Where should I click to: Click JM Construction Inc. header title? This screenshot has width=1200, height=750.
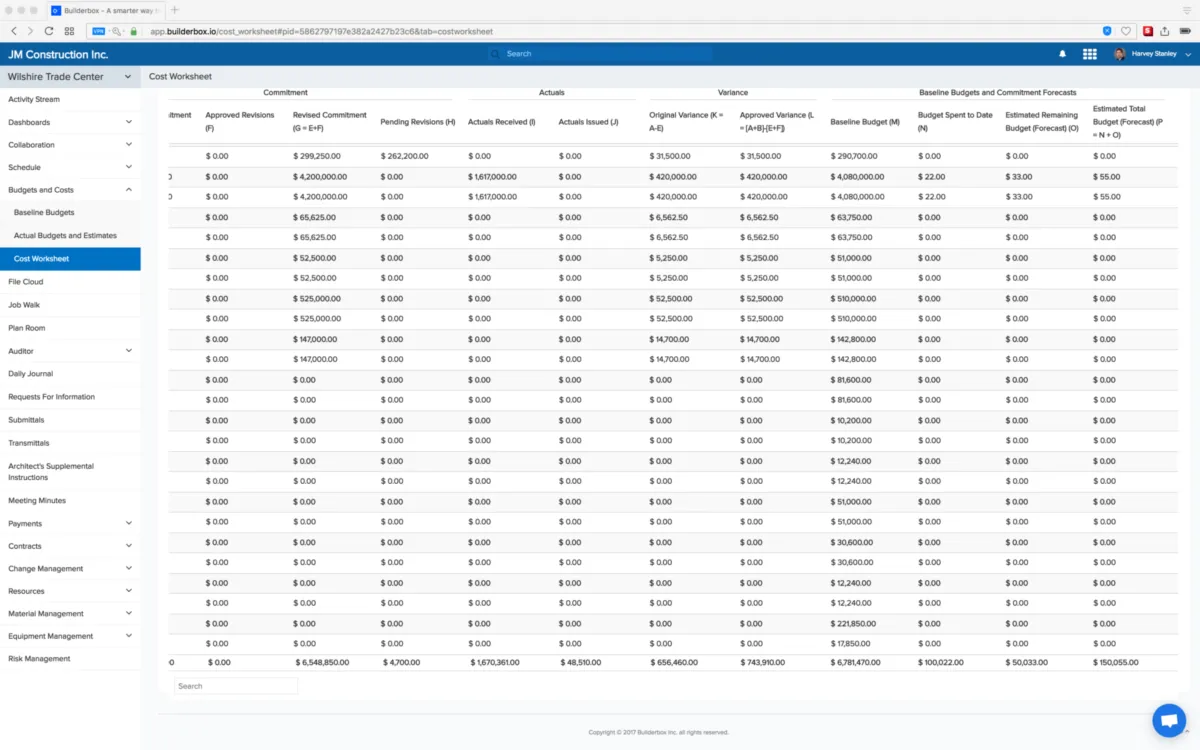coord(58,54)
